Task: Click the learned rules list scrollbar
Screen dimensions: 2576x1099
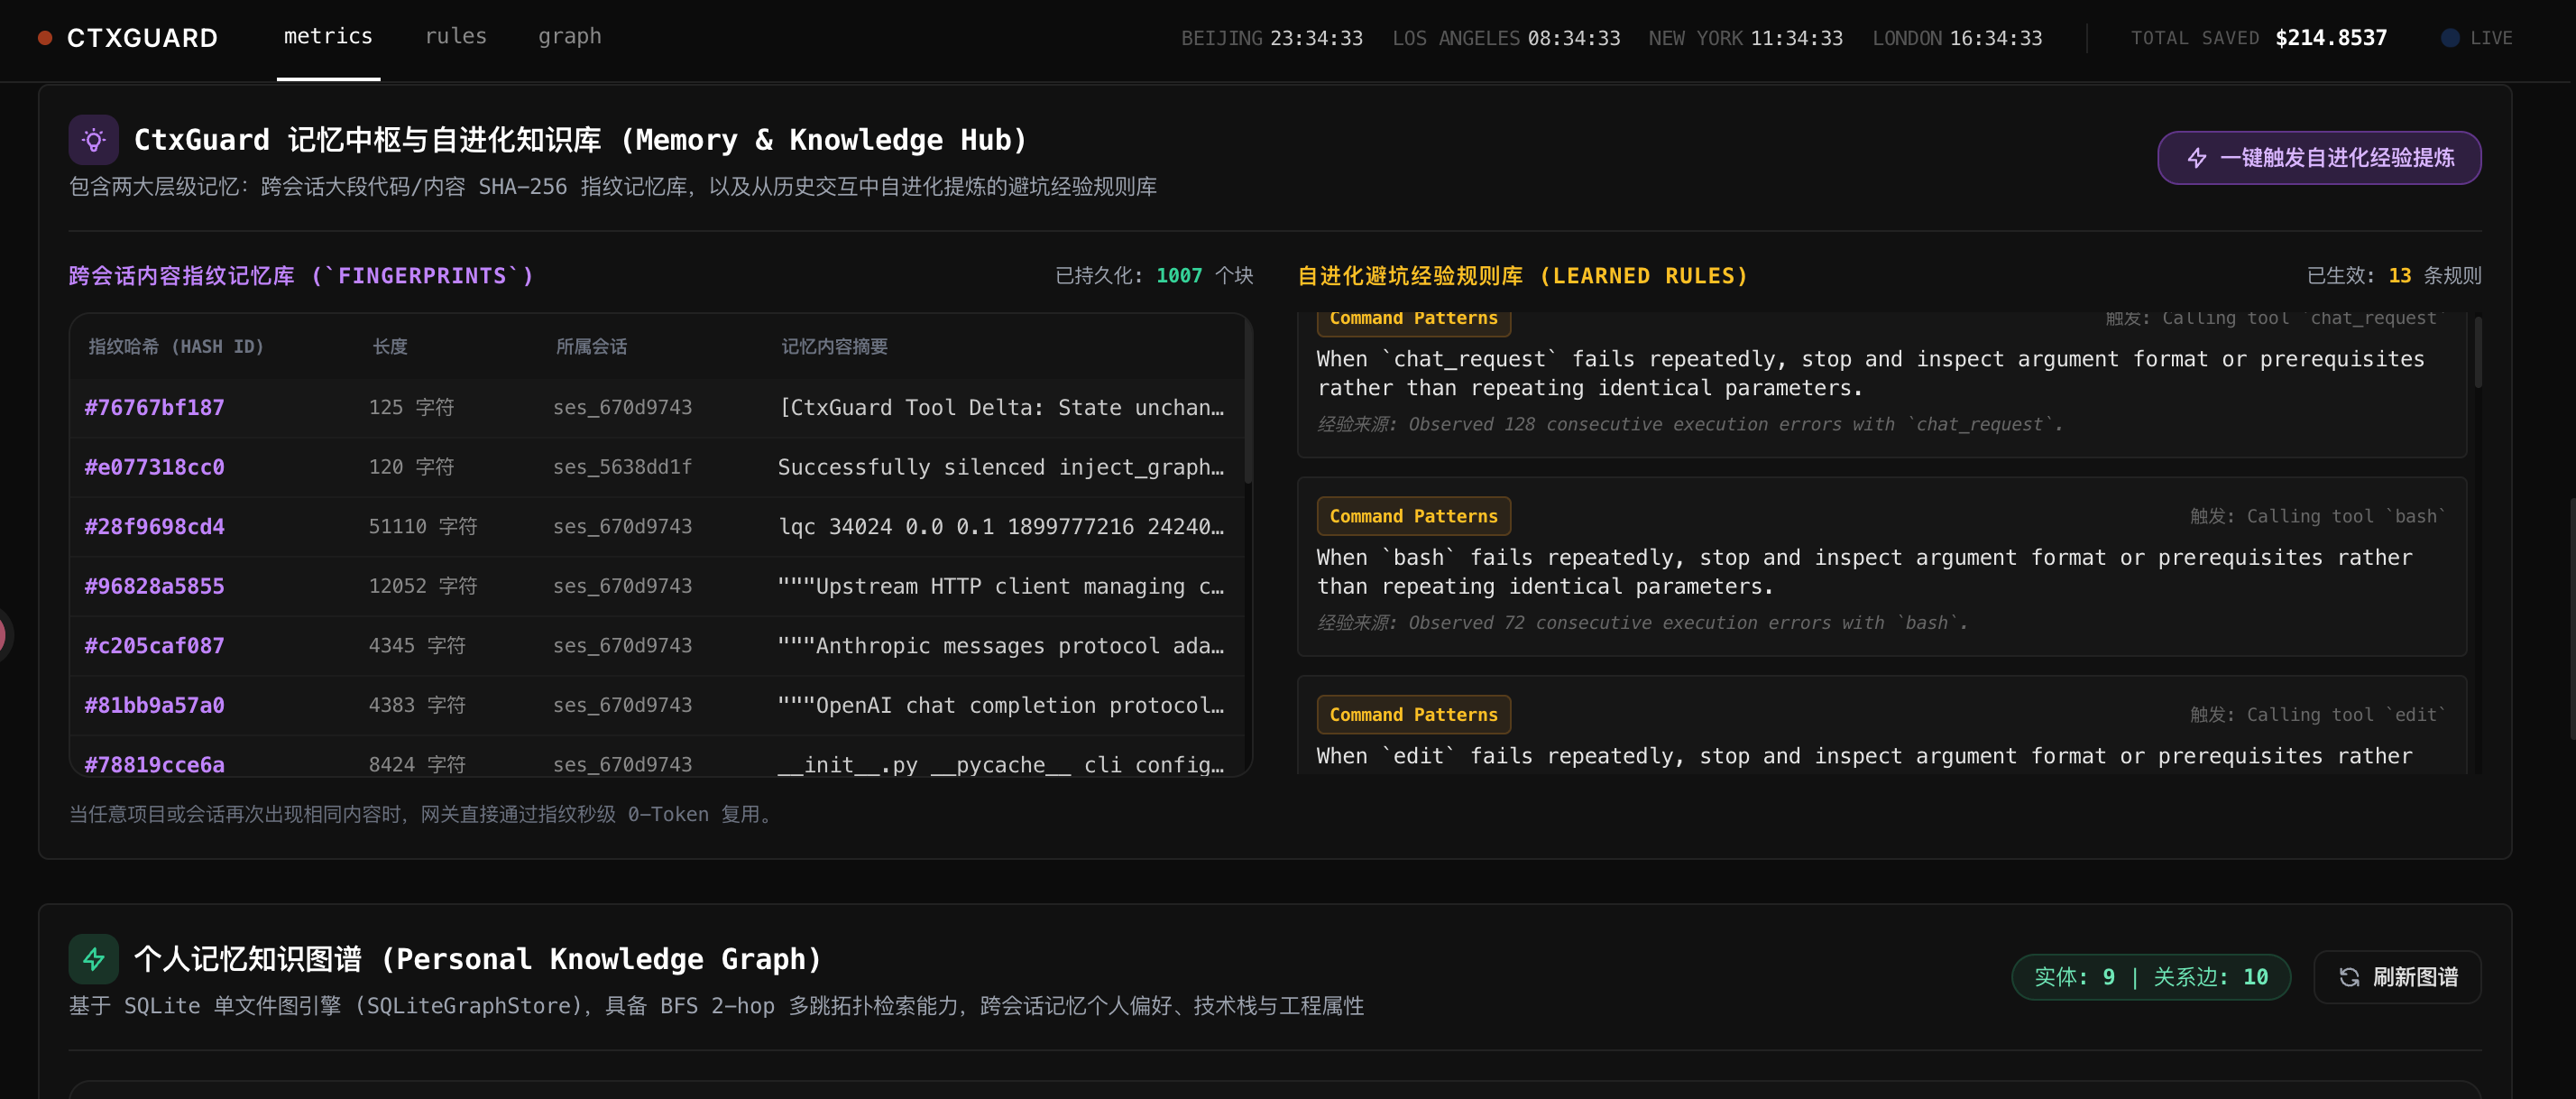Action: pos(2477,352)
